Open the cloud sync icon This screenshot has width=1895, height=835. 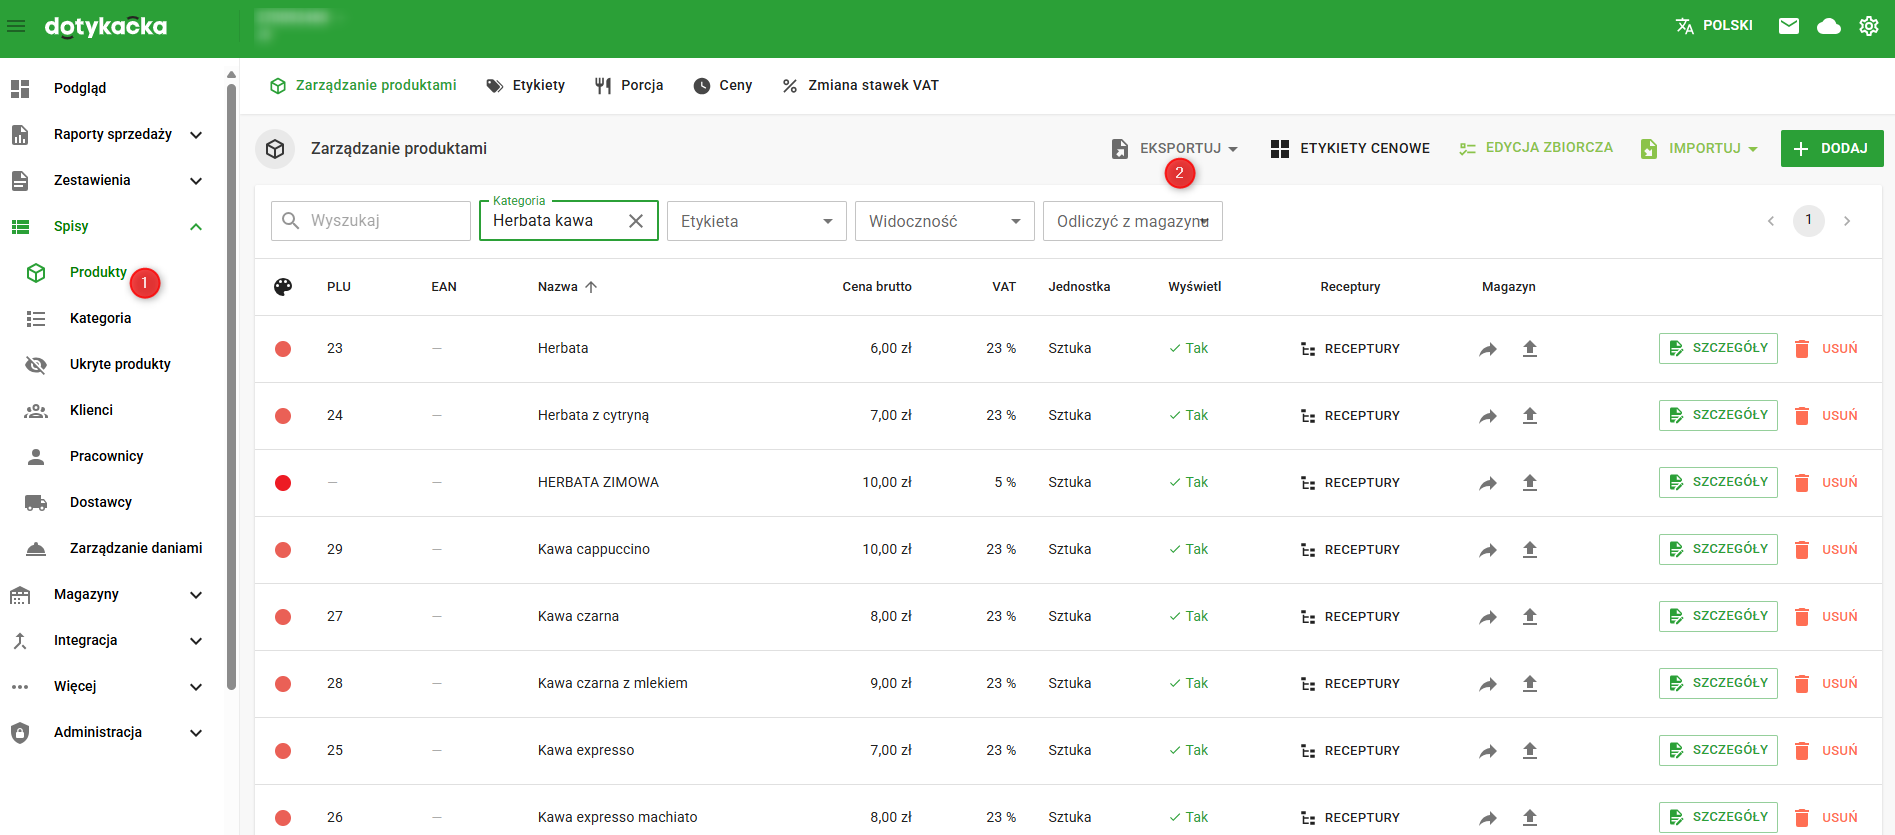point(1829,26)
